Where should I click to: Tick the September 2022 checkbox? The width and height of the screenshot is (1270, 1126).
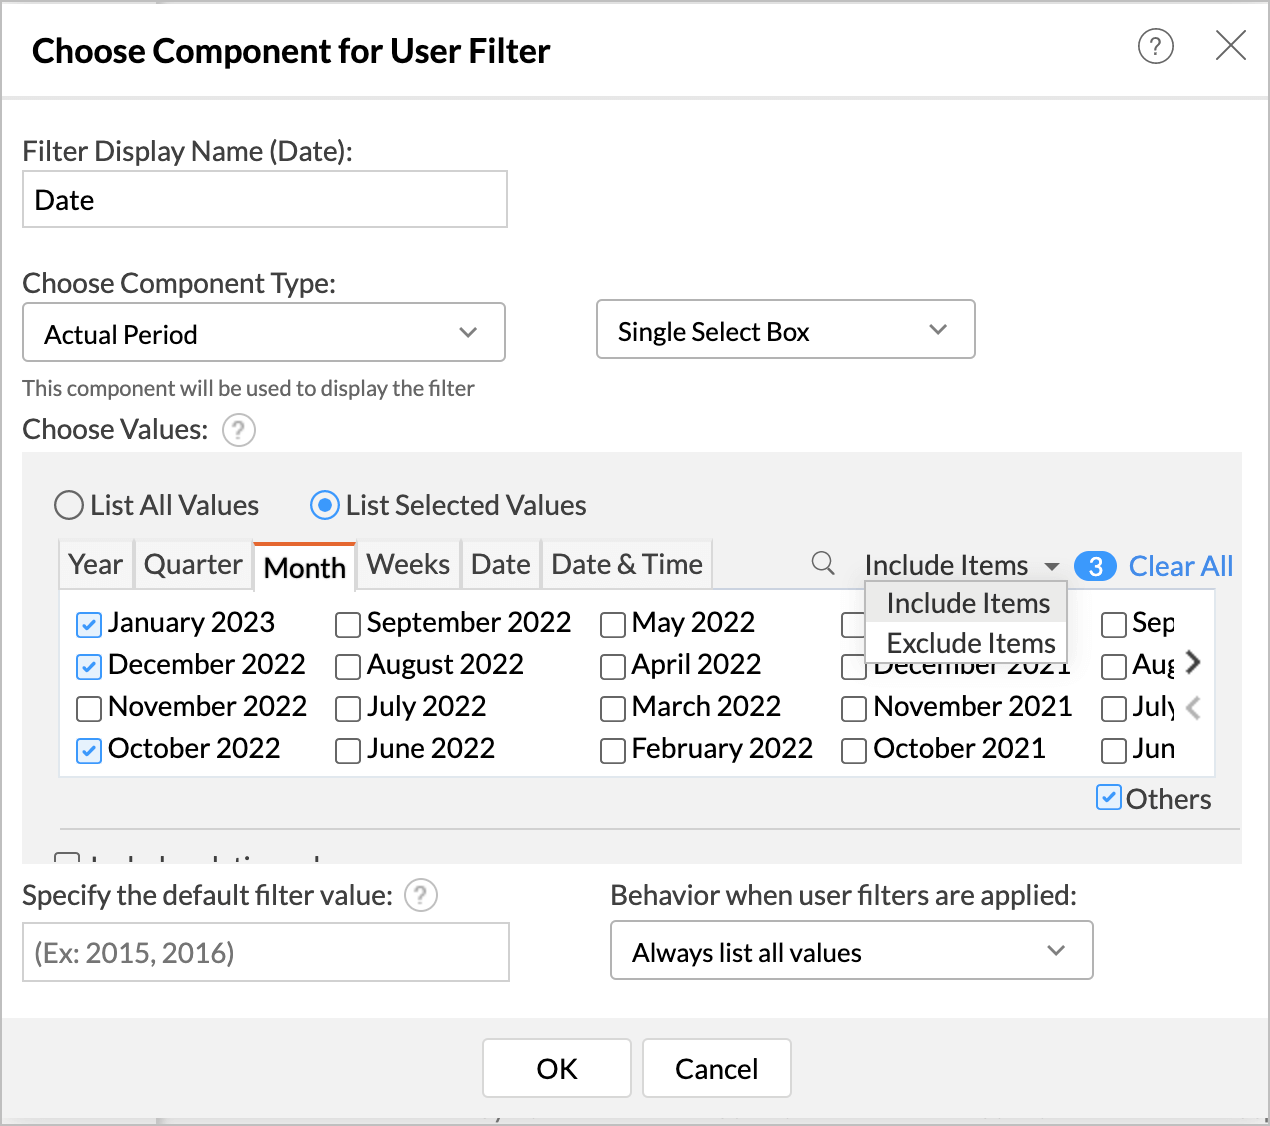click(348, 625)
